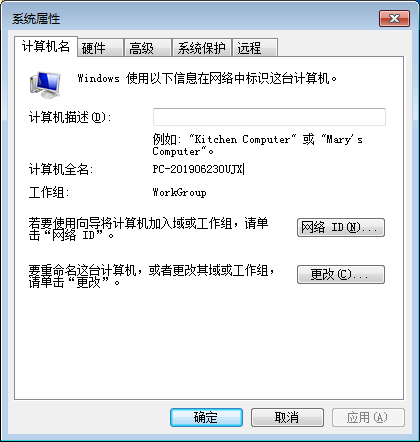Click the 计算机描述 label
The width and height of the screenshot is (420, 442).
(x=70, y=117)
